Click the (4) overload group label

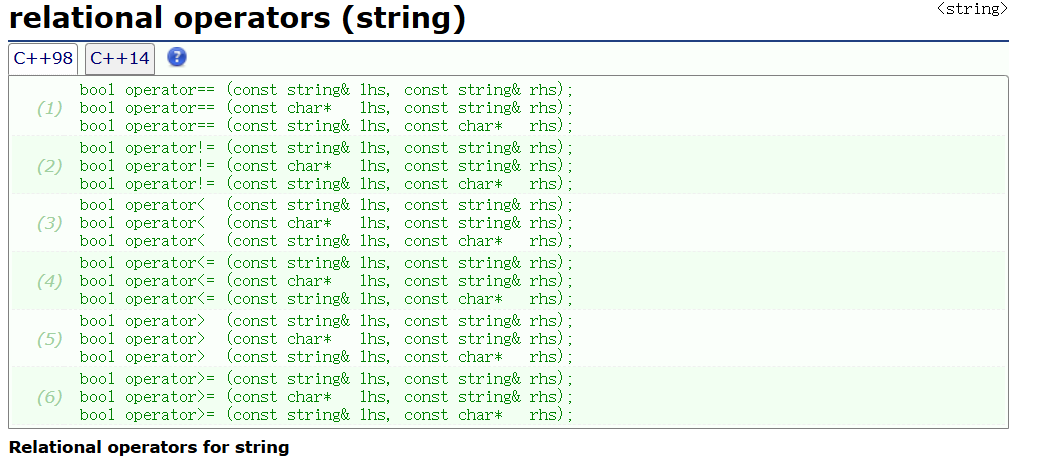click(50, 281)
